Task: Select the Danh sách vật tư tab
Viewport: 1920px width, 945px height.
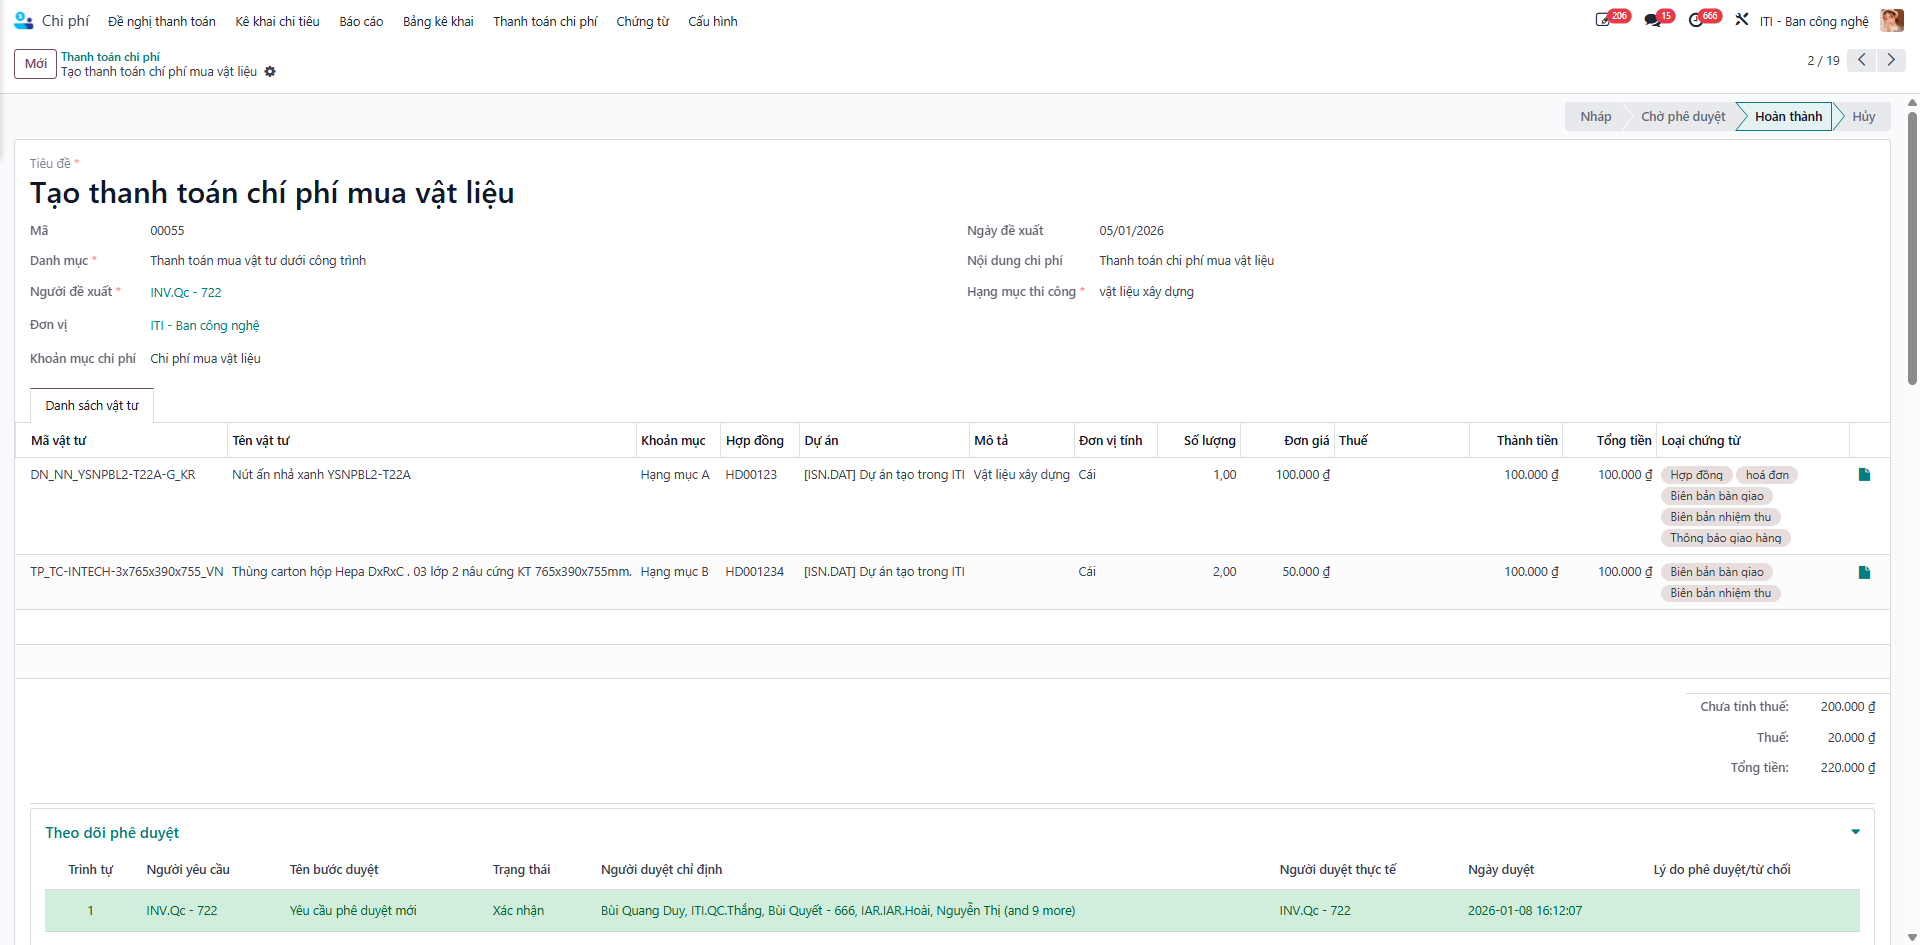Action: click(92, 405)
